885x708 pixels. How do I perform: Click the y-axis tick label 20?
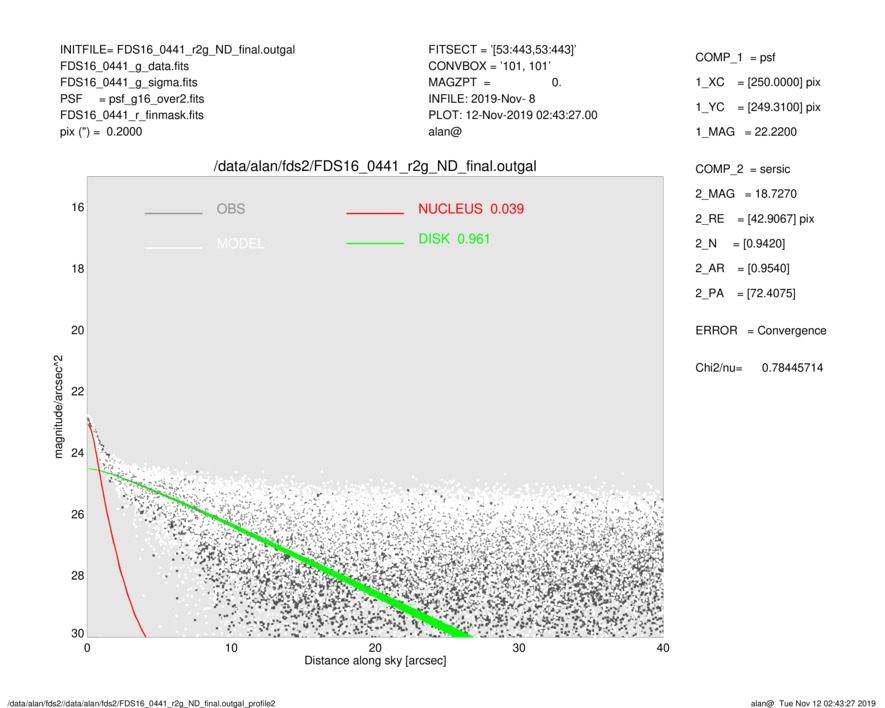pyautogui.click(x=77, y=330)
